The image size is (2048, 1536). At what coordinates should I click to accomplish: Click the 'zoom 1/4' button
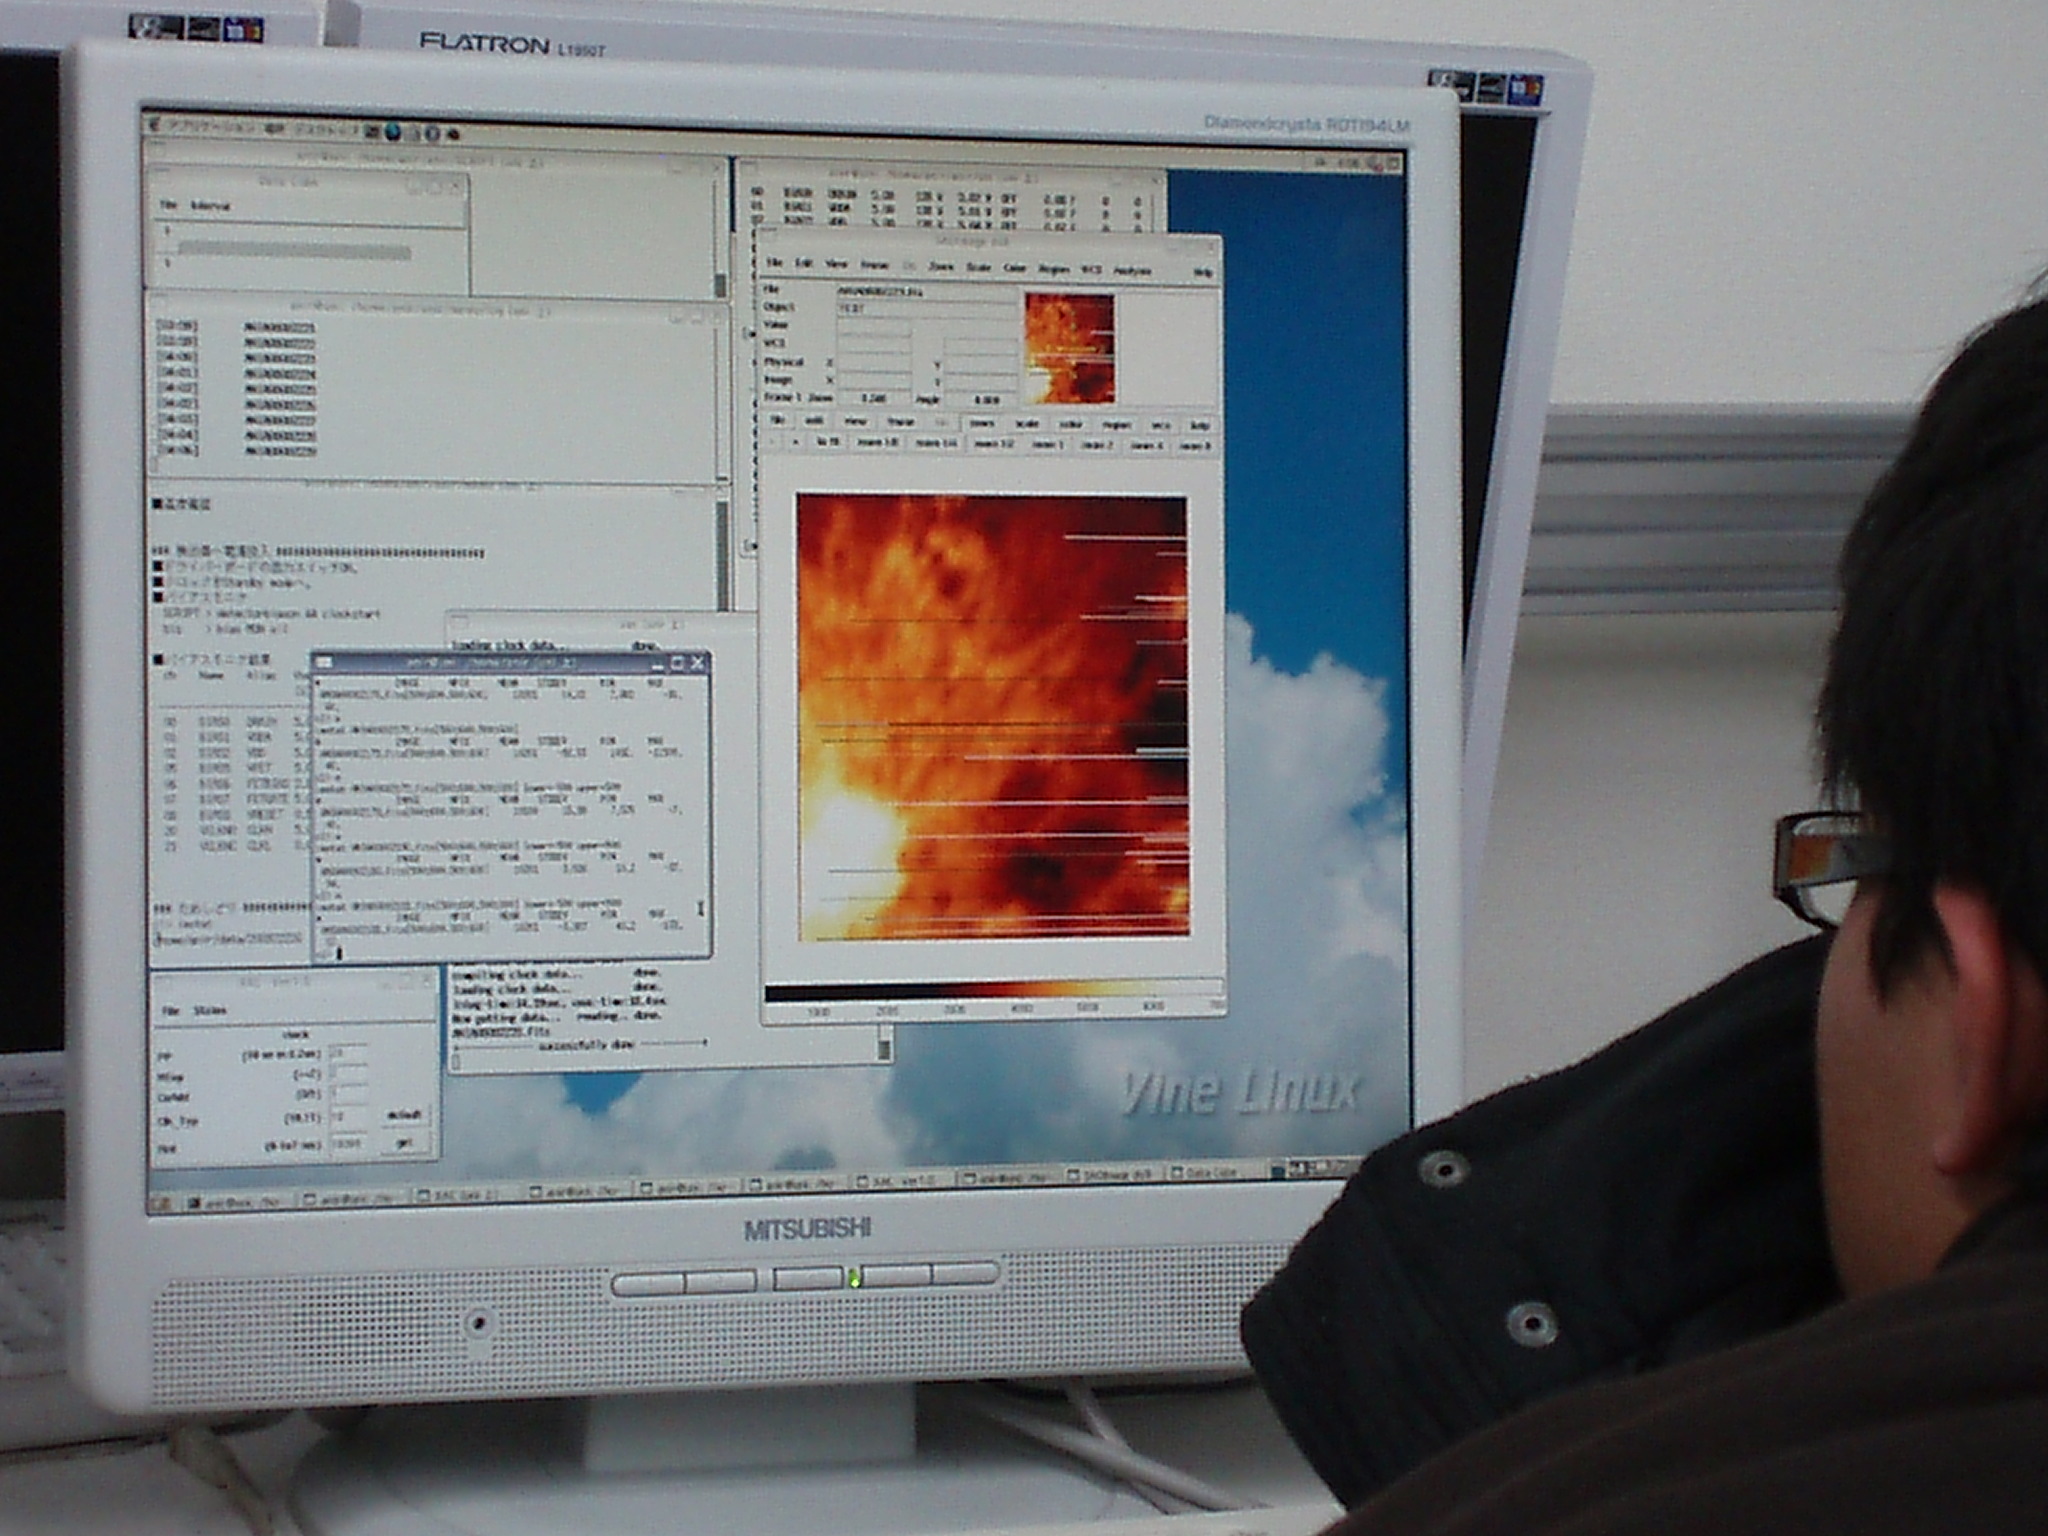[x=936, y=443]
